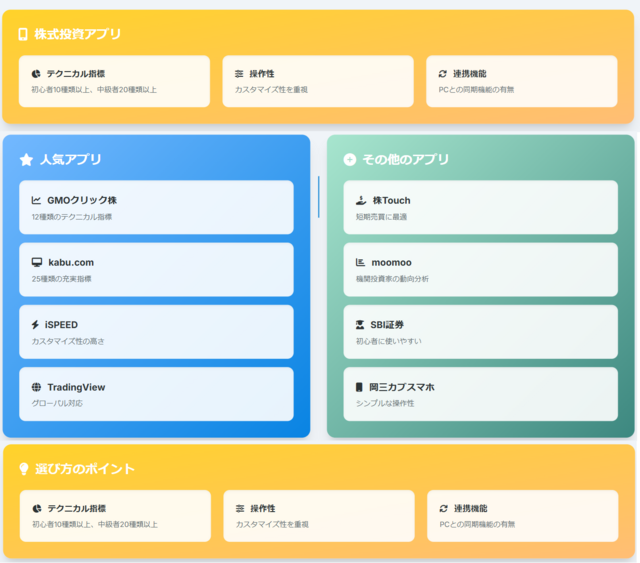This screenshot has height=563, width=640.
Task: Click top card text カスタマイズ性を重視
Action: [271, 90]
